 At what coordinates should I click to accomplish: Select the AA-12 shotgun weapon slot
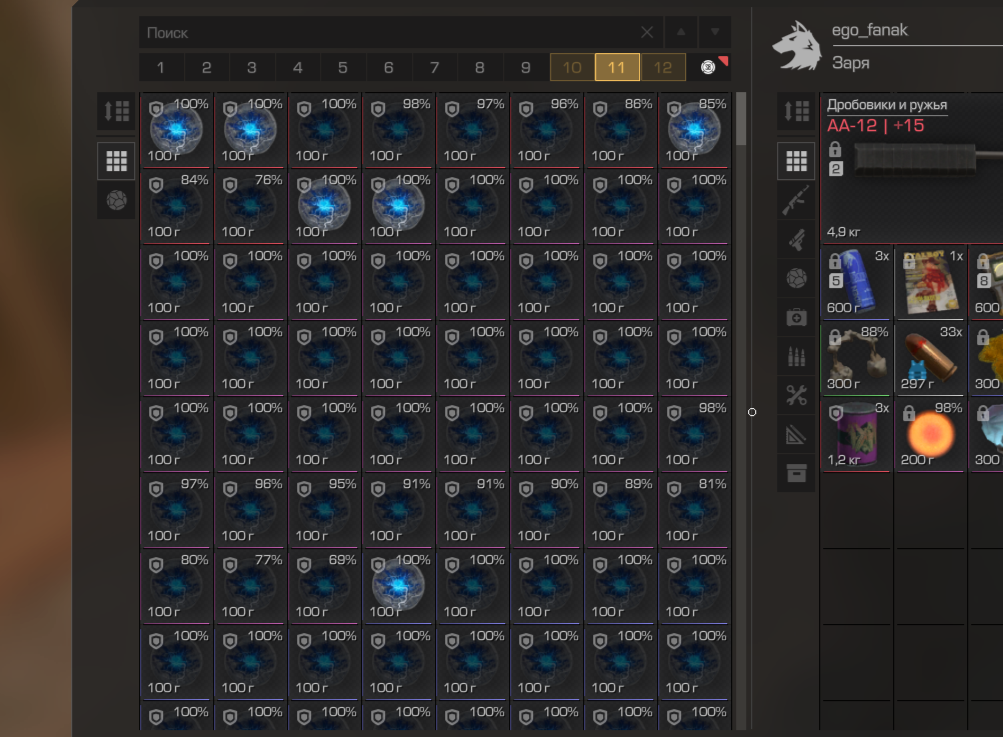tap(912, 169)
